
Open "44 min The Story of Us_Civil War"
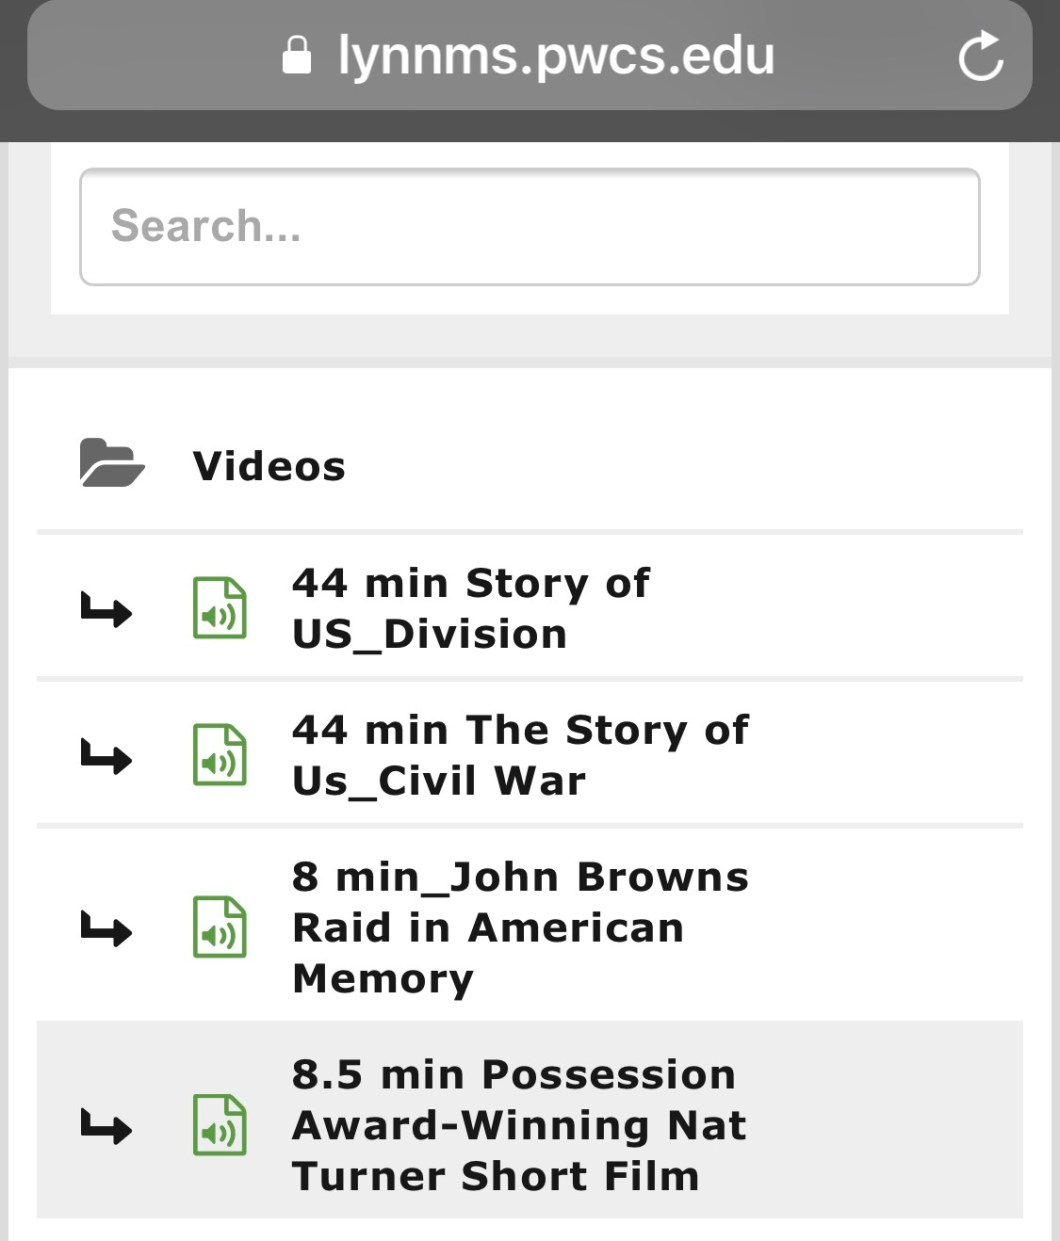tap(519, 755)
